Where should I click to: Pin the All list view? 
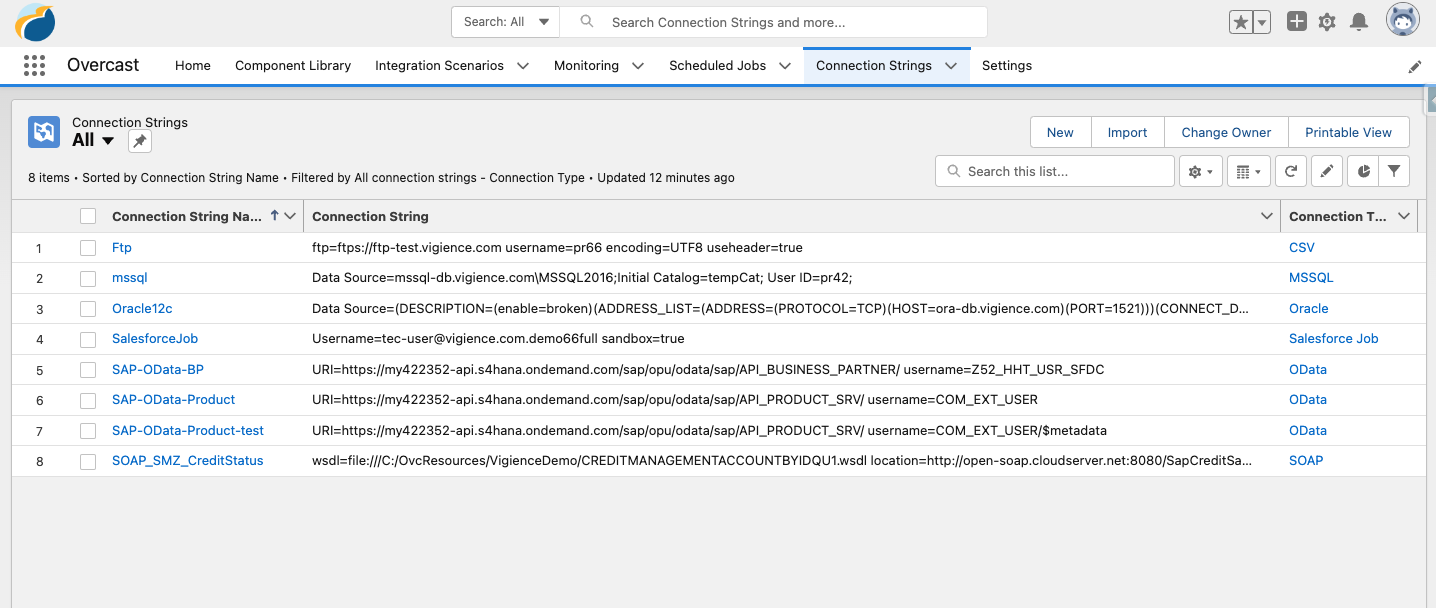click(x=140, y=141)
